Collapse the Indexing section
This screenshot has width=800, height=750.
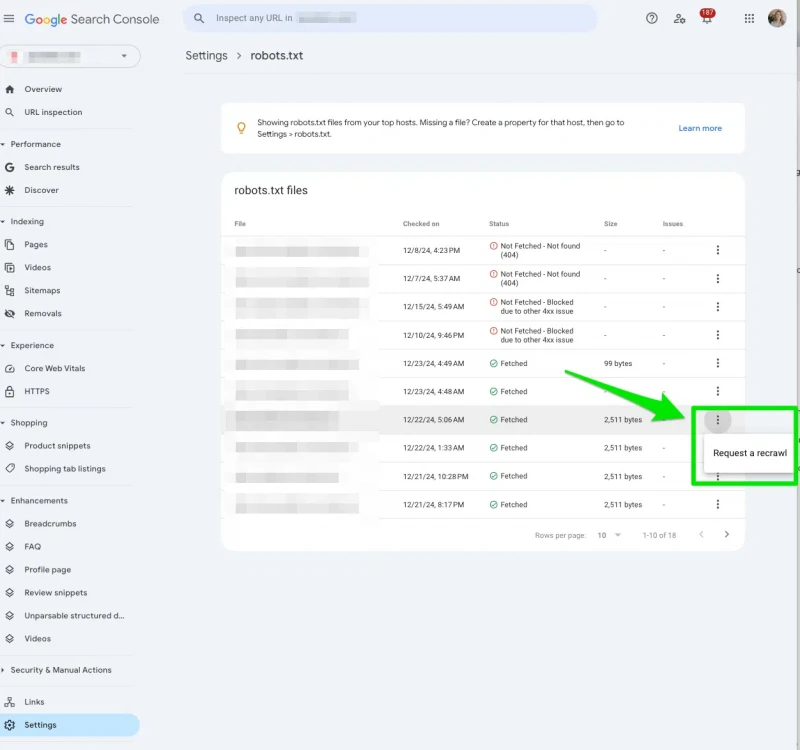tap(3, 221)
